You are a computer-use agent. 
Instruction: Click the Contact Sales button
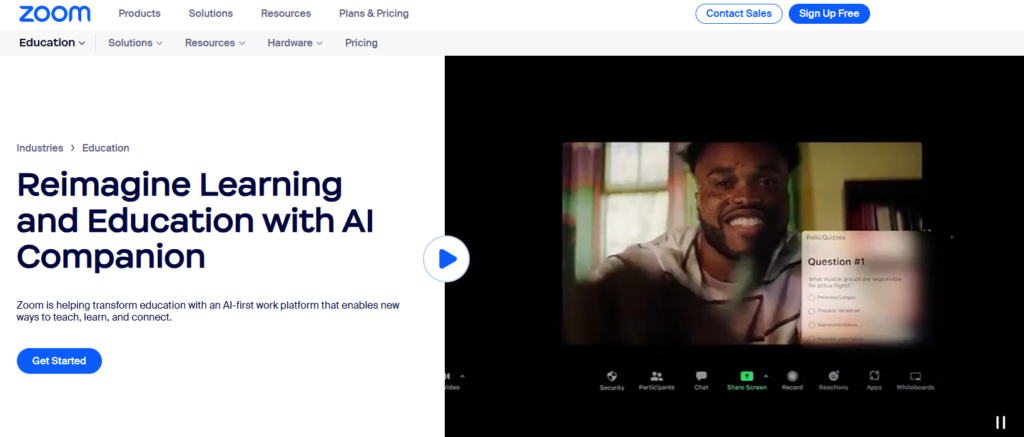tap(739, 14)
